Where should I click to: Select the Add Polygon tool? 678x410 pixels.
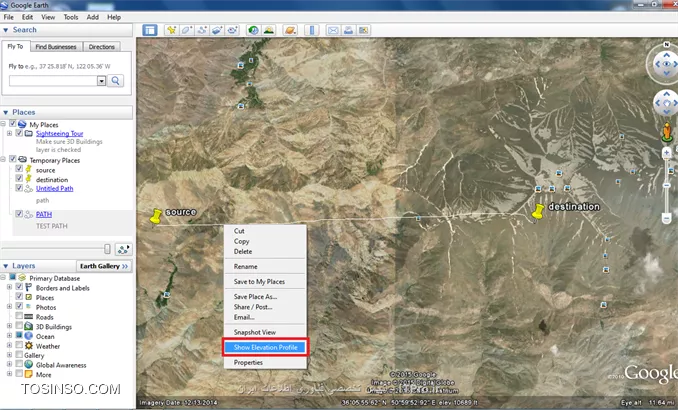186,30
